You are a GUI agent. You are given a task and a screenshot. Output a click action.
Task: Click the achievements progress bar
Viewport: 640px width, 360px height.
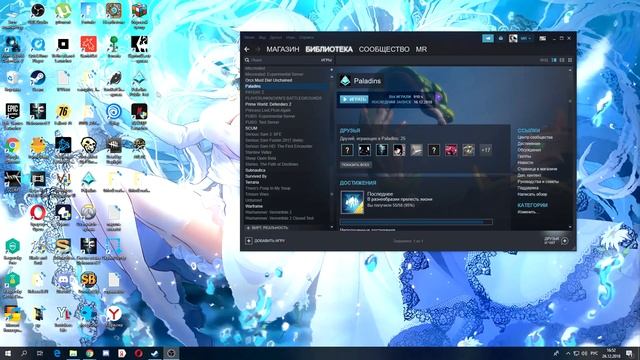(x=416, y=222)
